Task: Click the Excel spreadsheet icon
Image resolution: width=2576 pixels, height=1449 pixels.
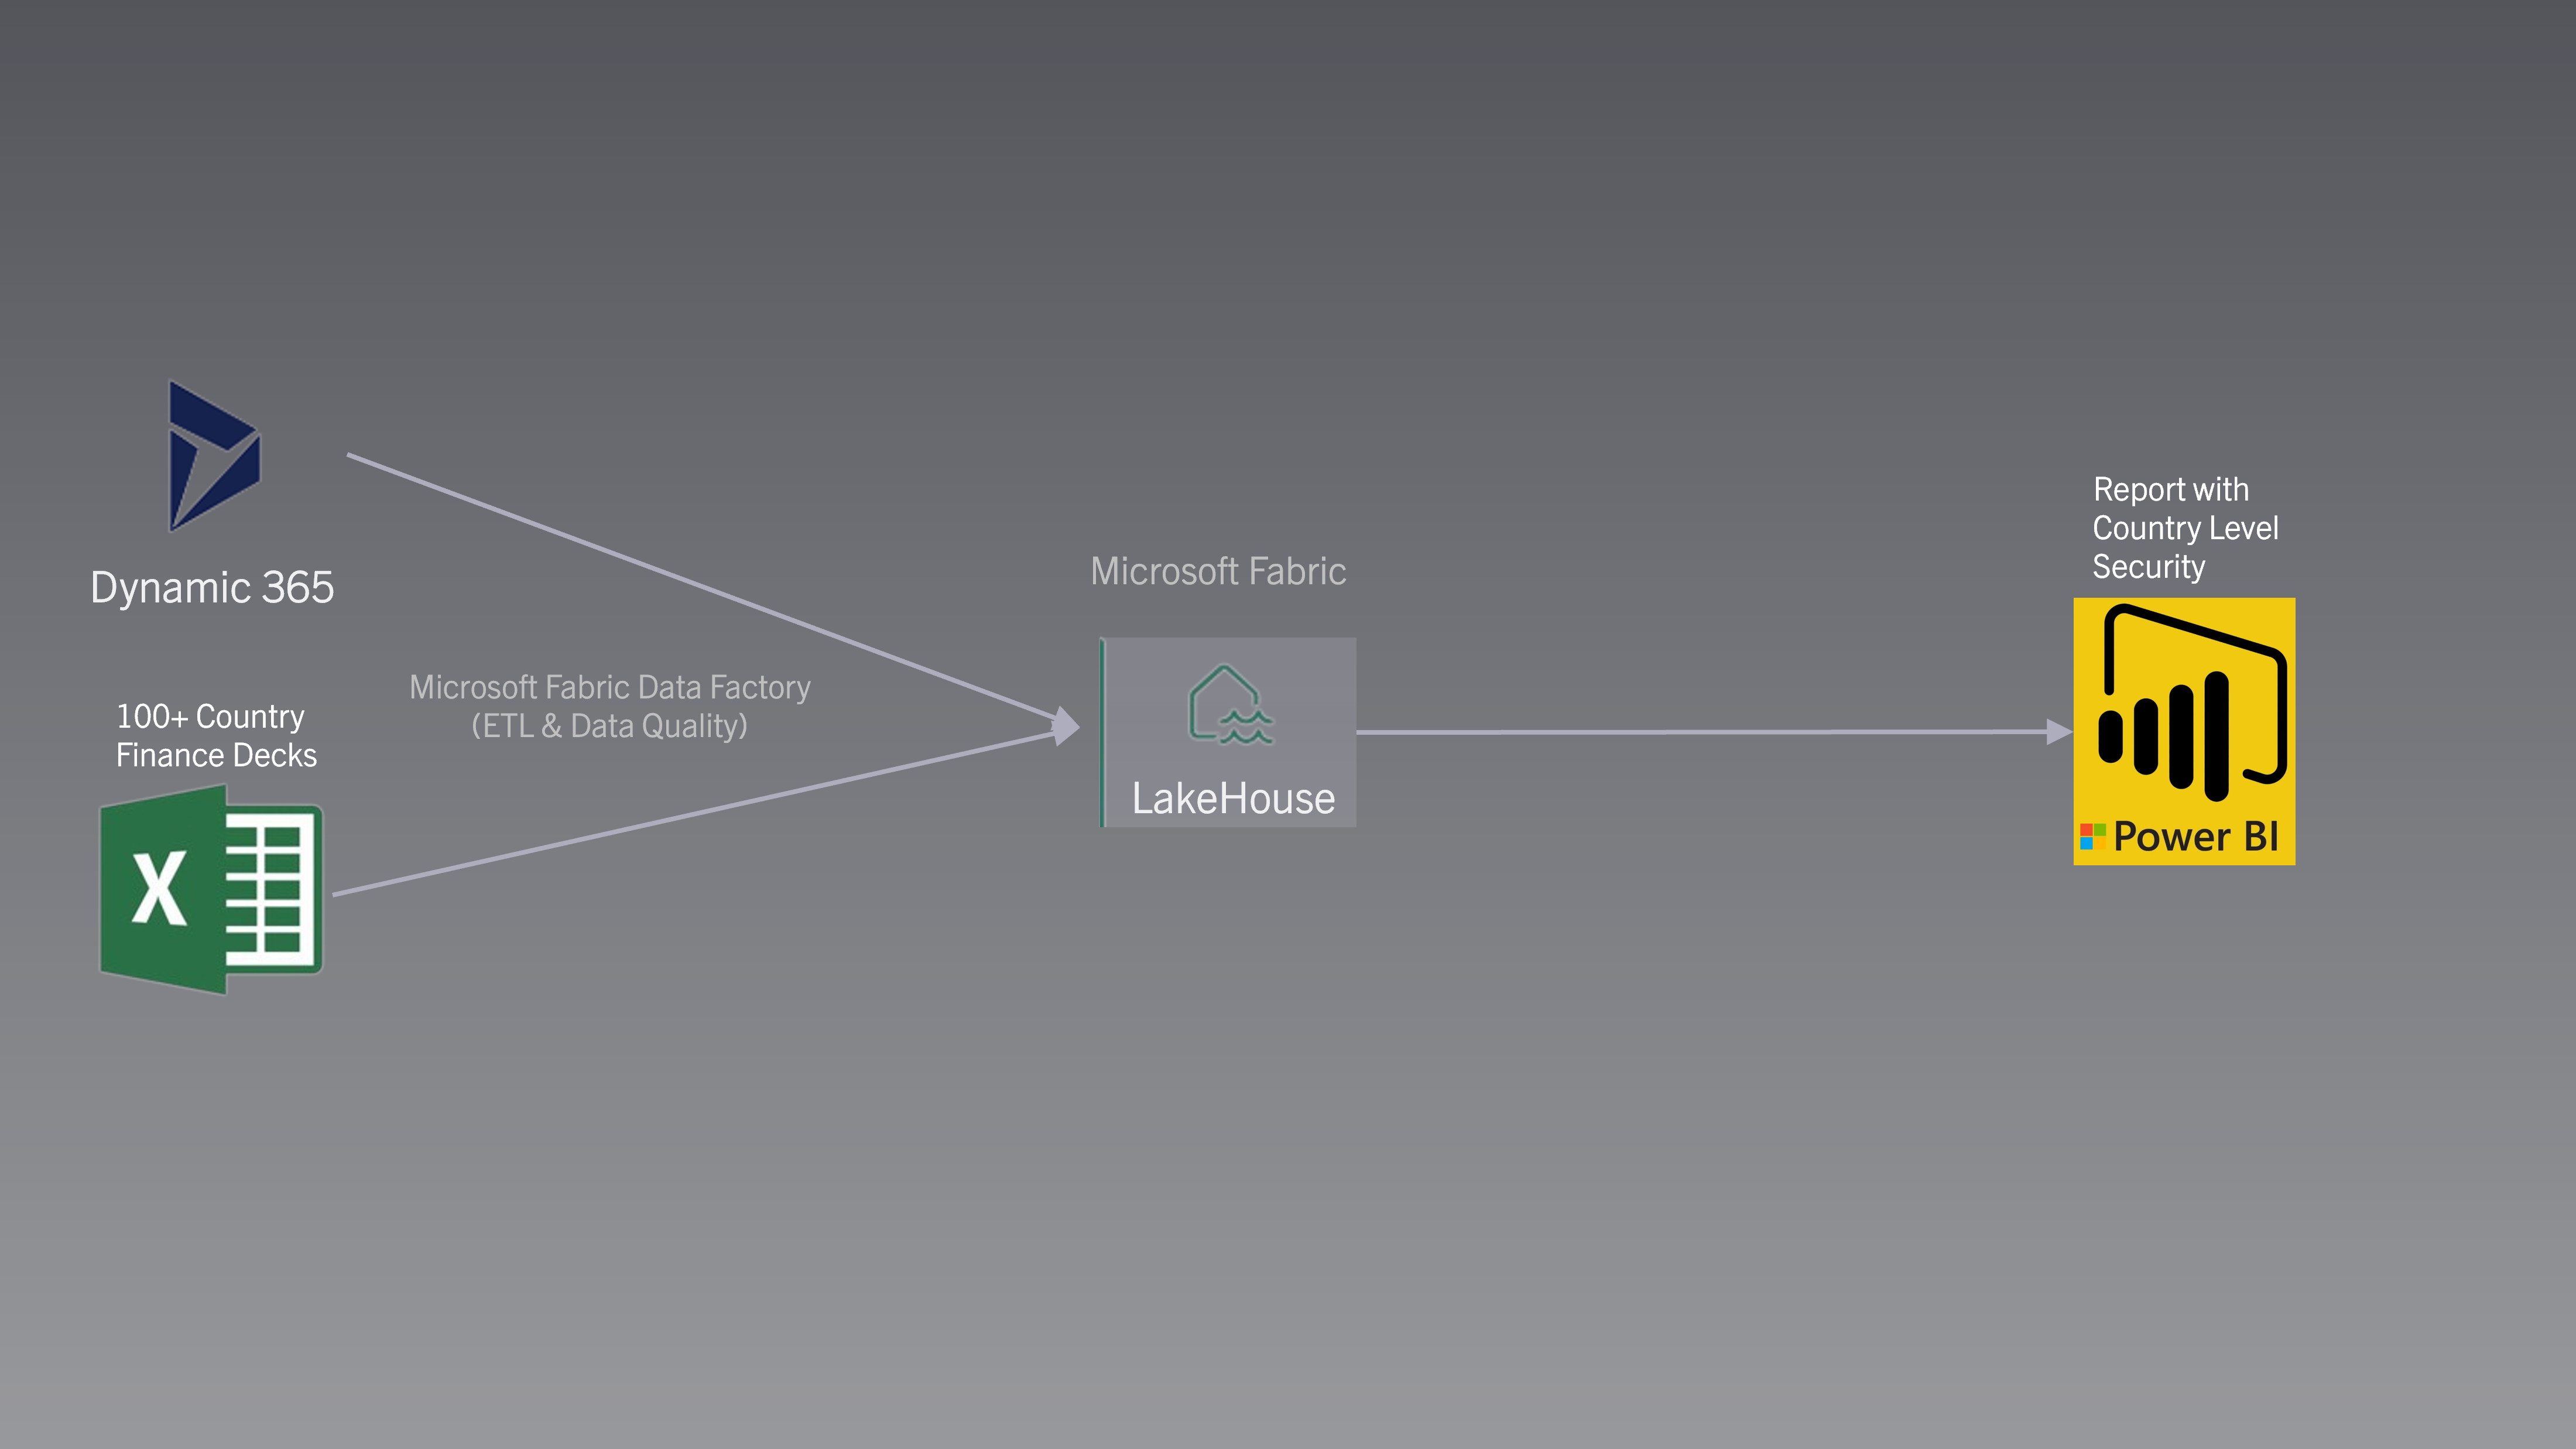Action: (x=212, y=889)
